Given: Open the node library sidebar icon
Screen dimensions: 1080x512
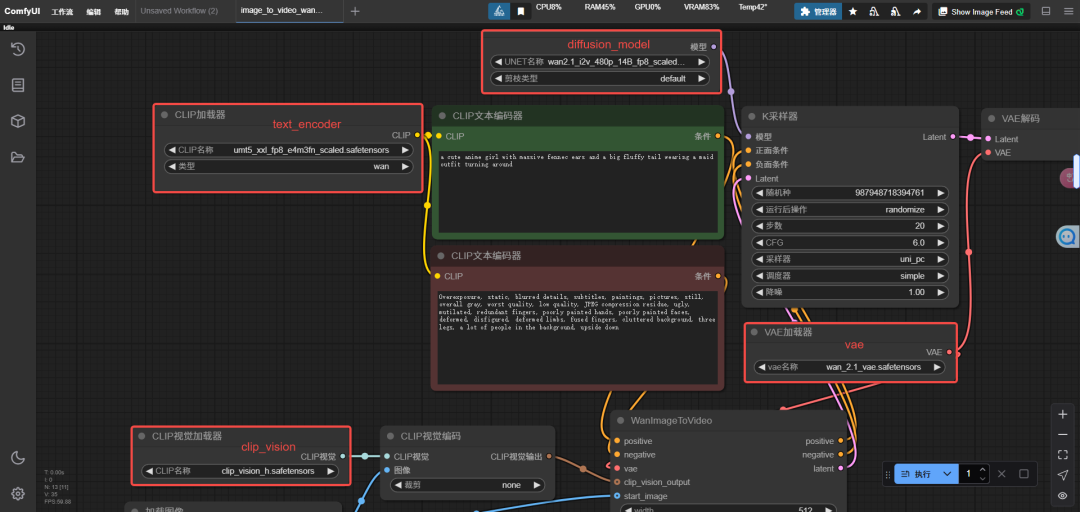Looking at the screenshot, I should point(18,85).
